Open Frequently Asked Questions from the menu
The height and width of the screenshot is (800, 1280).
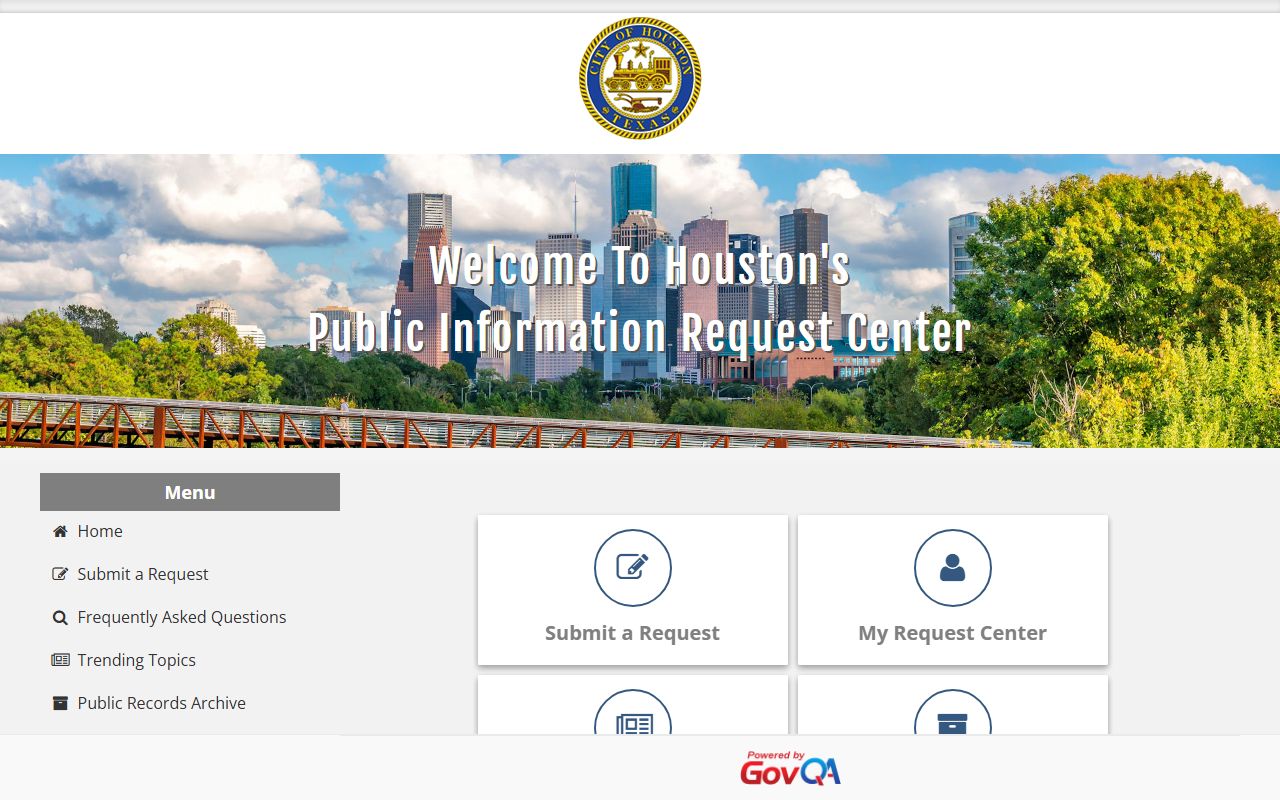(x=182, y=617)
